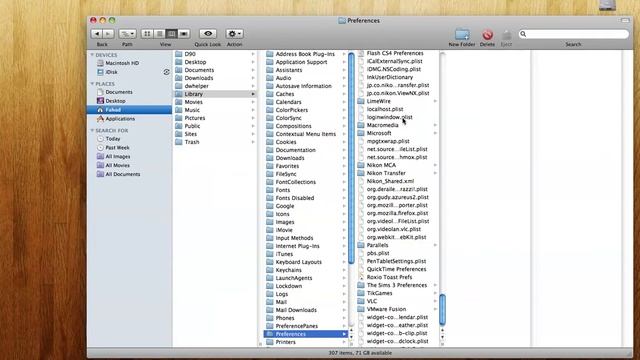The height and width of the screenshot is (360, 640).
Task: Switch to icon view
Action: point(147,34)
